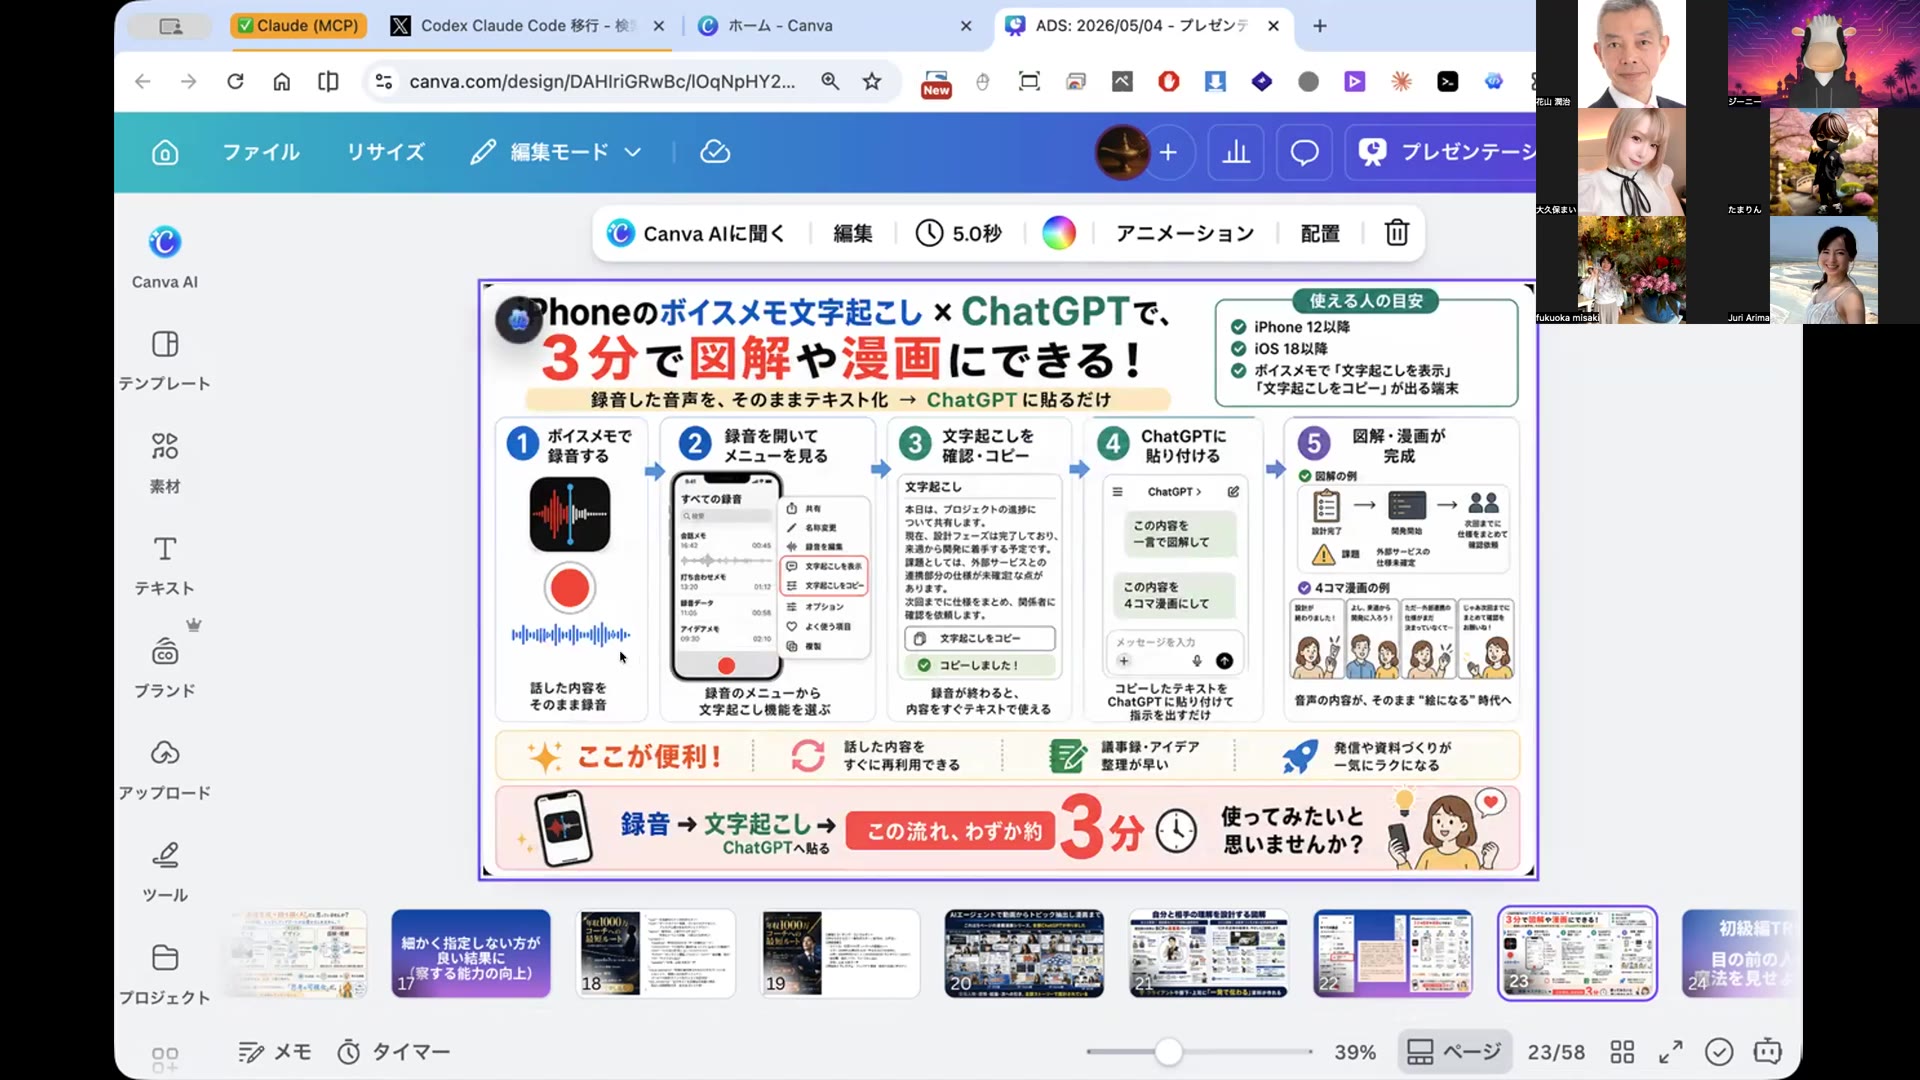The image size is (1920, 1080).
Task: Open the browser split view icon
Action: (328, 82)
